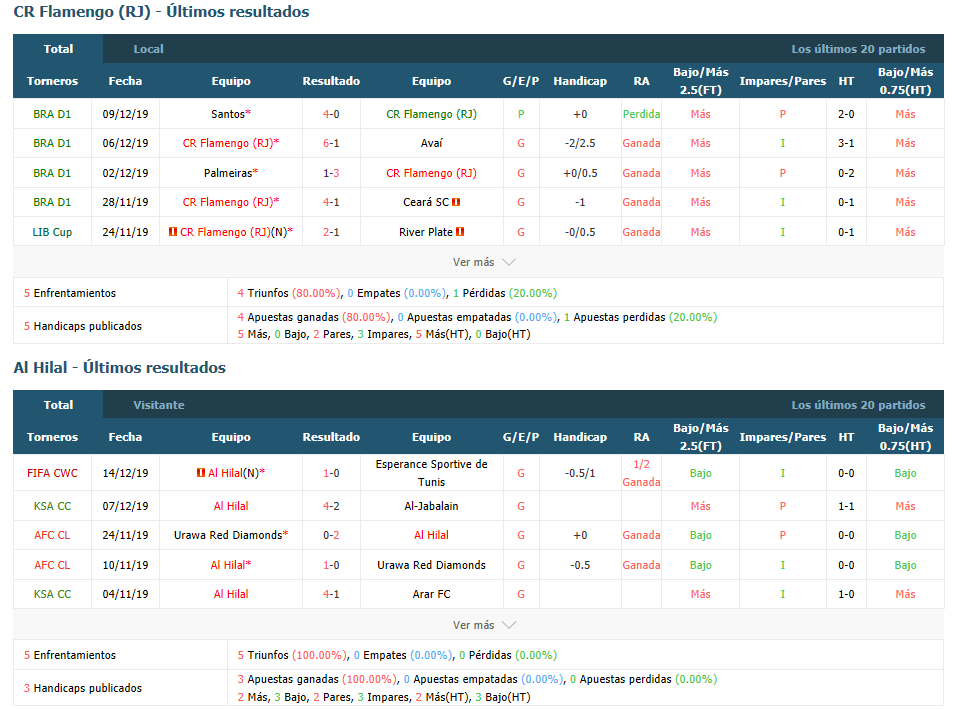Click the red card icon beside River Plate
The width and height of the screenshot is (954, 709).
click(x=460, y=232)
